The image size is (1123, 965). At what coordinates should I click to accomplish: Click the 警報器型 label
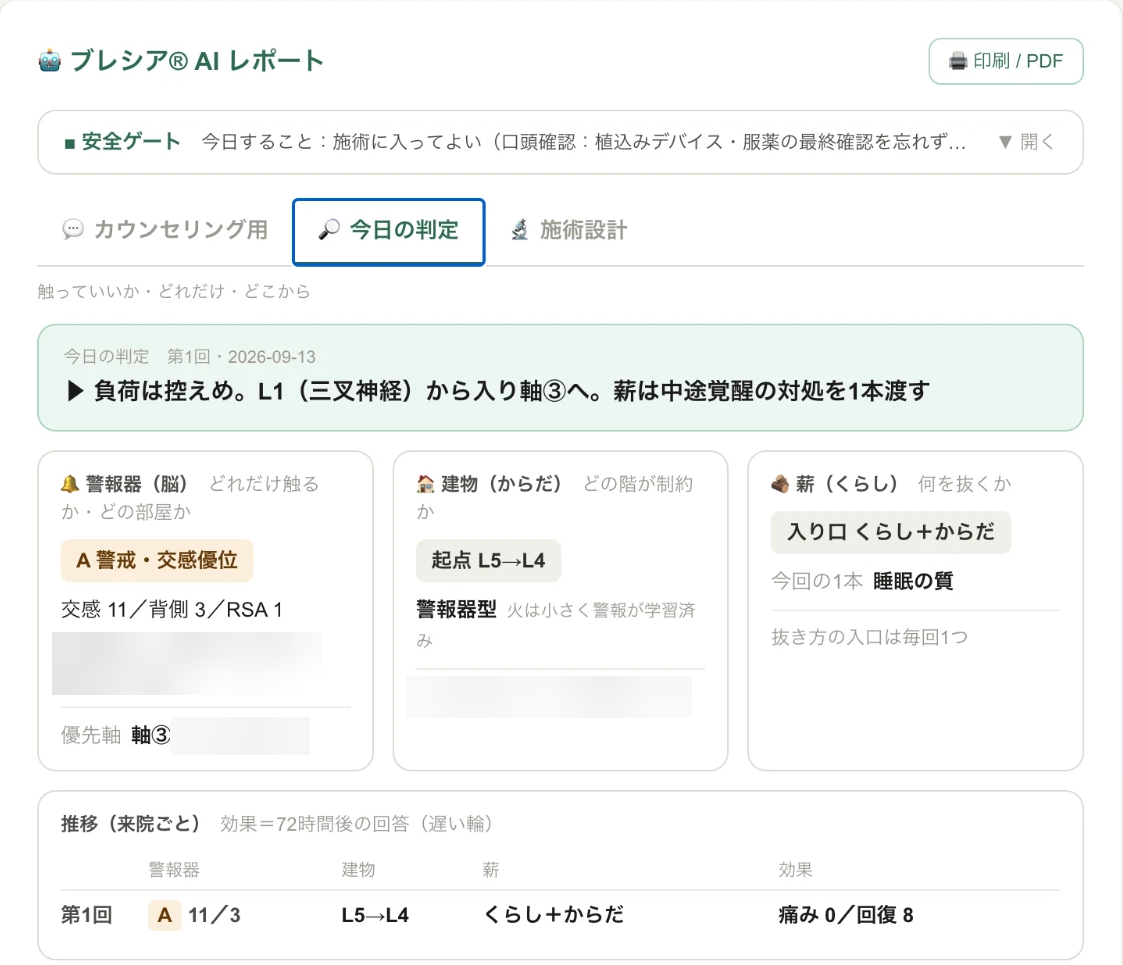point(456,610)
